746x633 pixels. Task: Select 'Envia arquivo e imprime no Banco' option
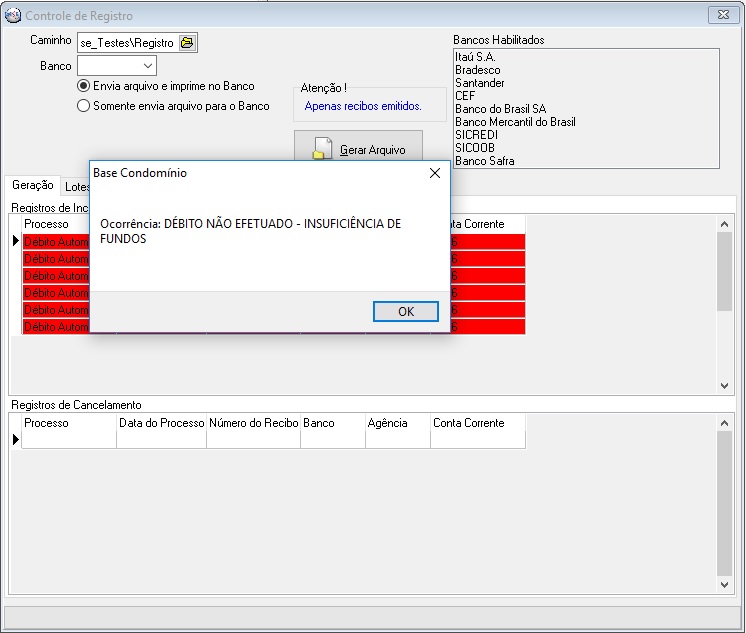pyautogui.click(x=84, y=86)
